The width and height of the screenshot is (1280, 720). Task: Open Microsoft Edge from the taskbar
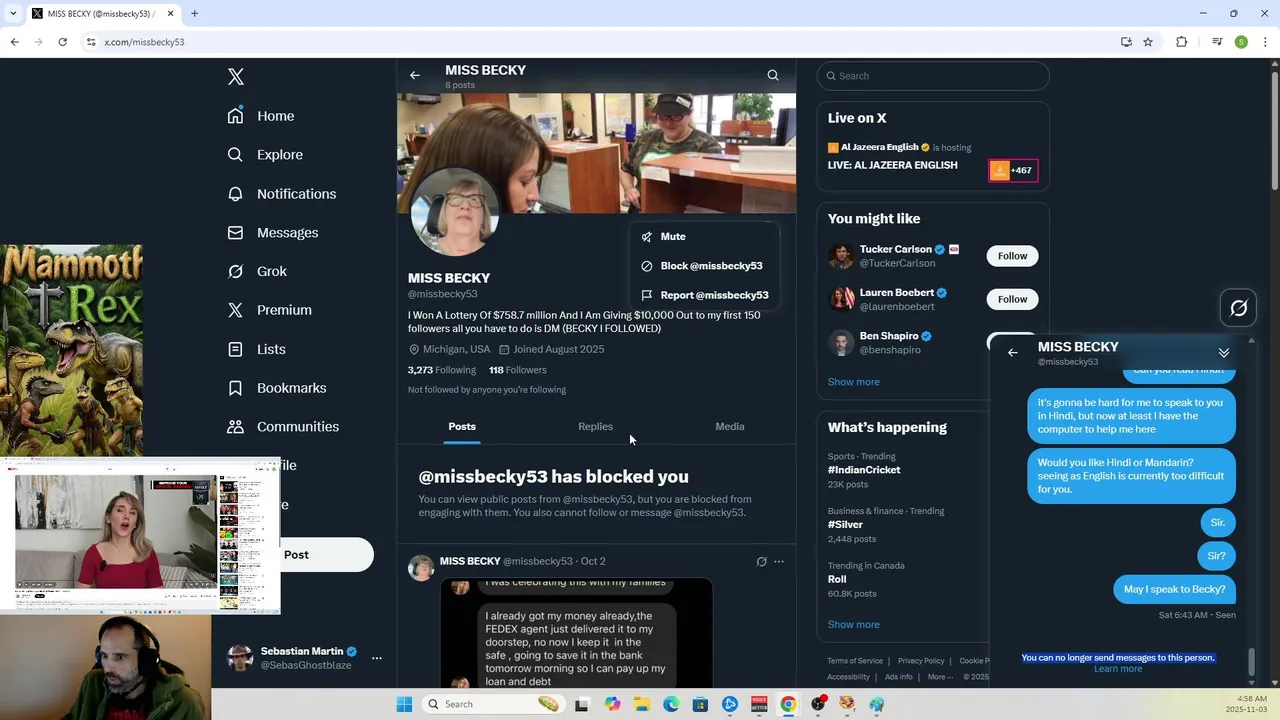coord(671,704)
